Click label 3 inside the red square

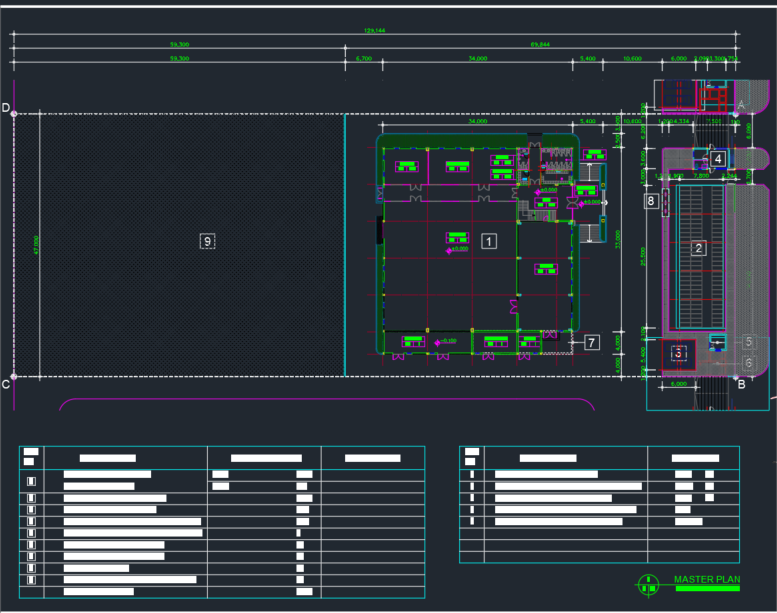point(679,353)
